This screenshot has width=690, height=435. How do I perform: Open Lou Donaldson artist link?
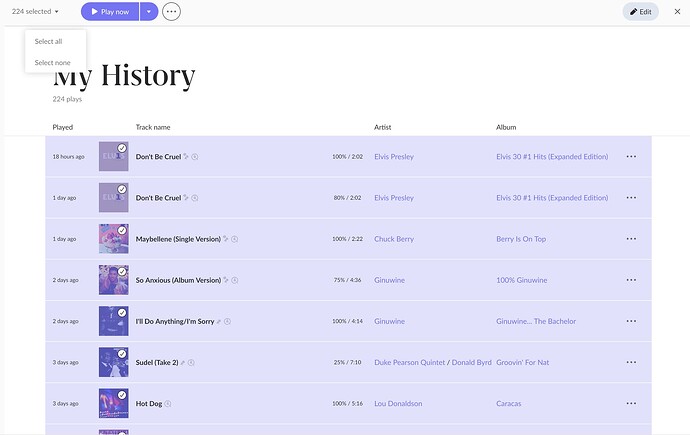click(x=398, y=403)
